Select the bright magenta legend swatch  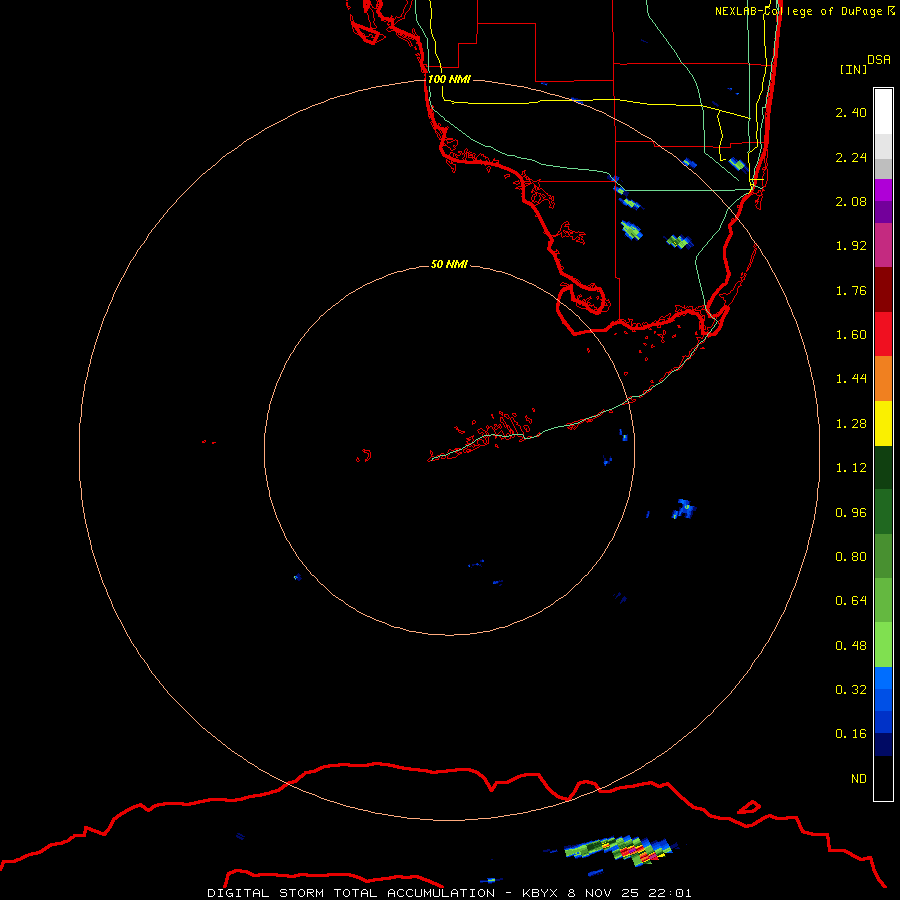pyautogui.click(x=883, y=190)
